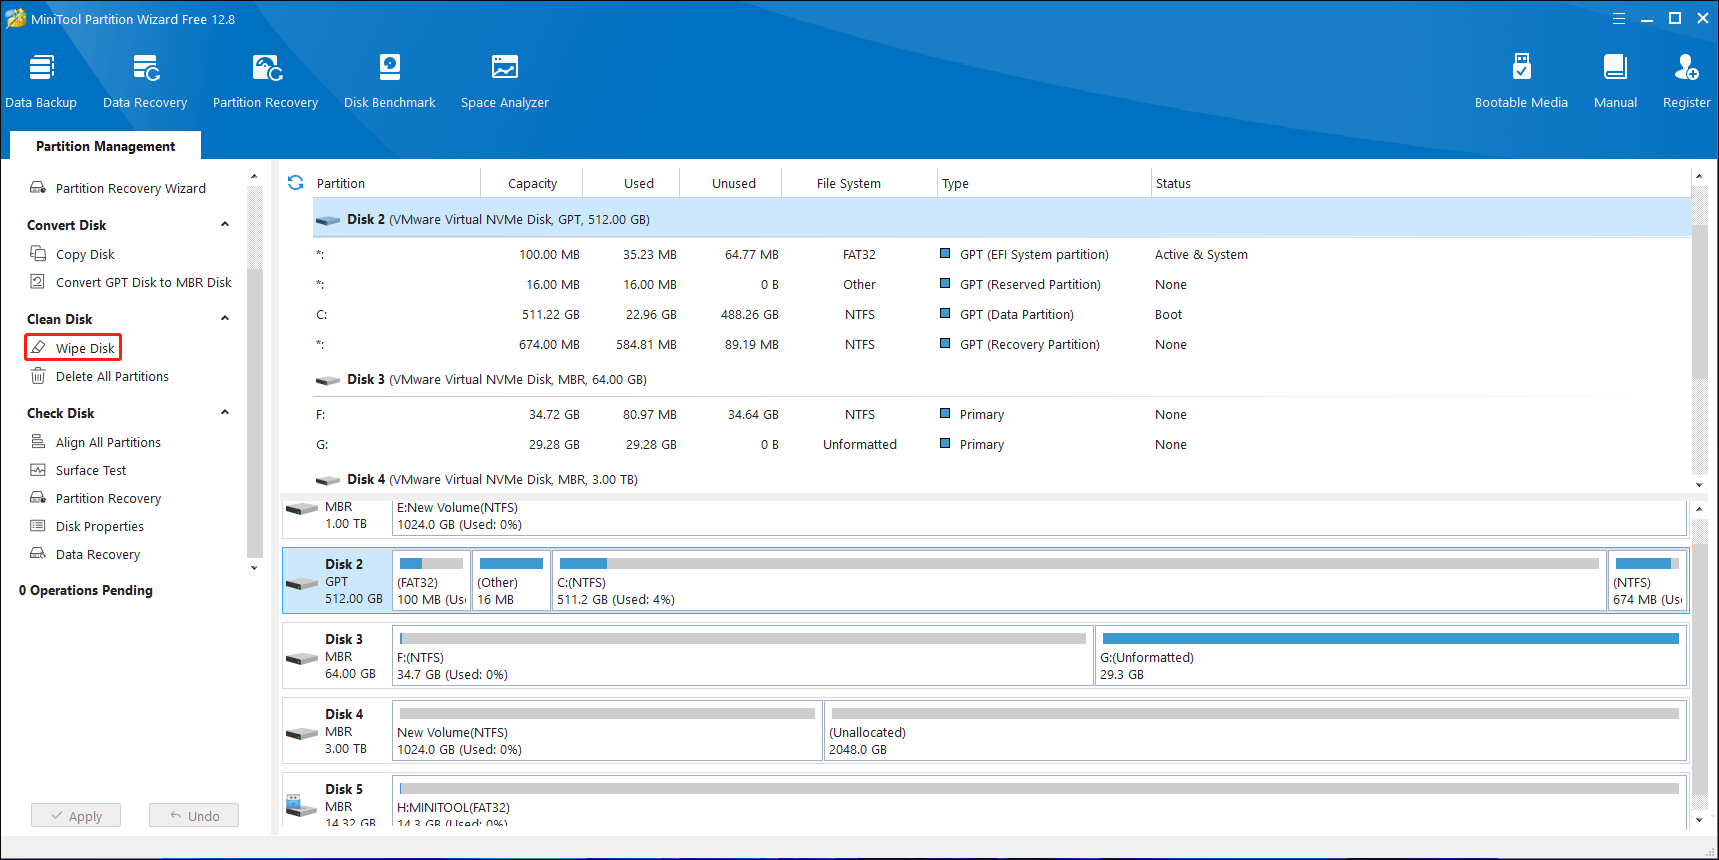Select the GPT (Recovery Partition) row
Image resolution: width=1719 pixels, height=860 pixels.
click(1001, 344)
